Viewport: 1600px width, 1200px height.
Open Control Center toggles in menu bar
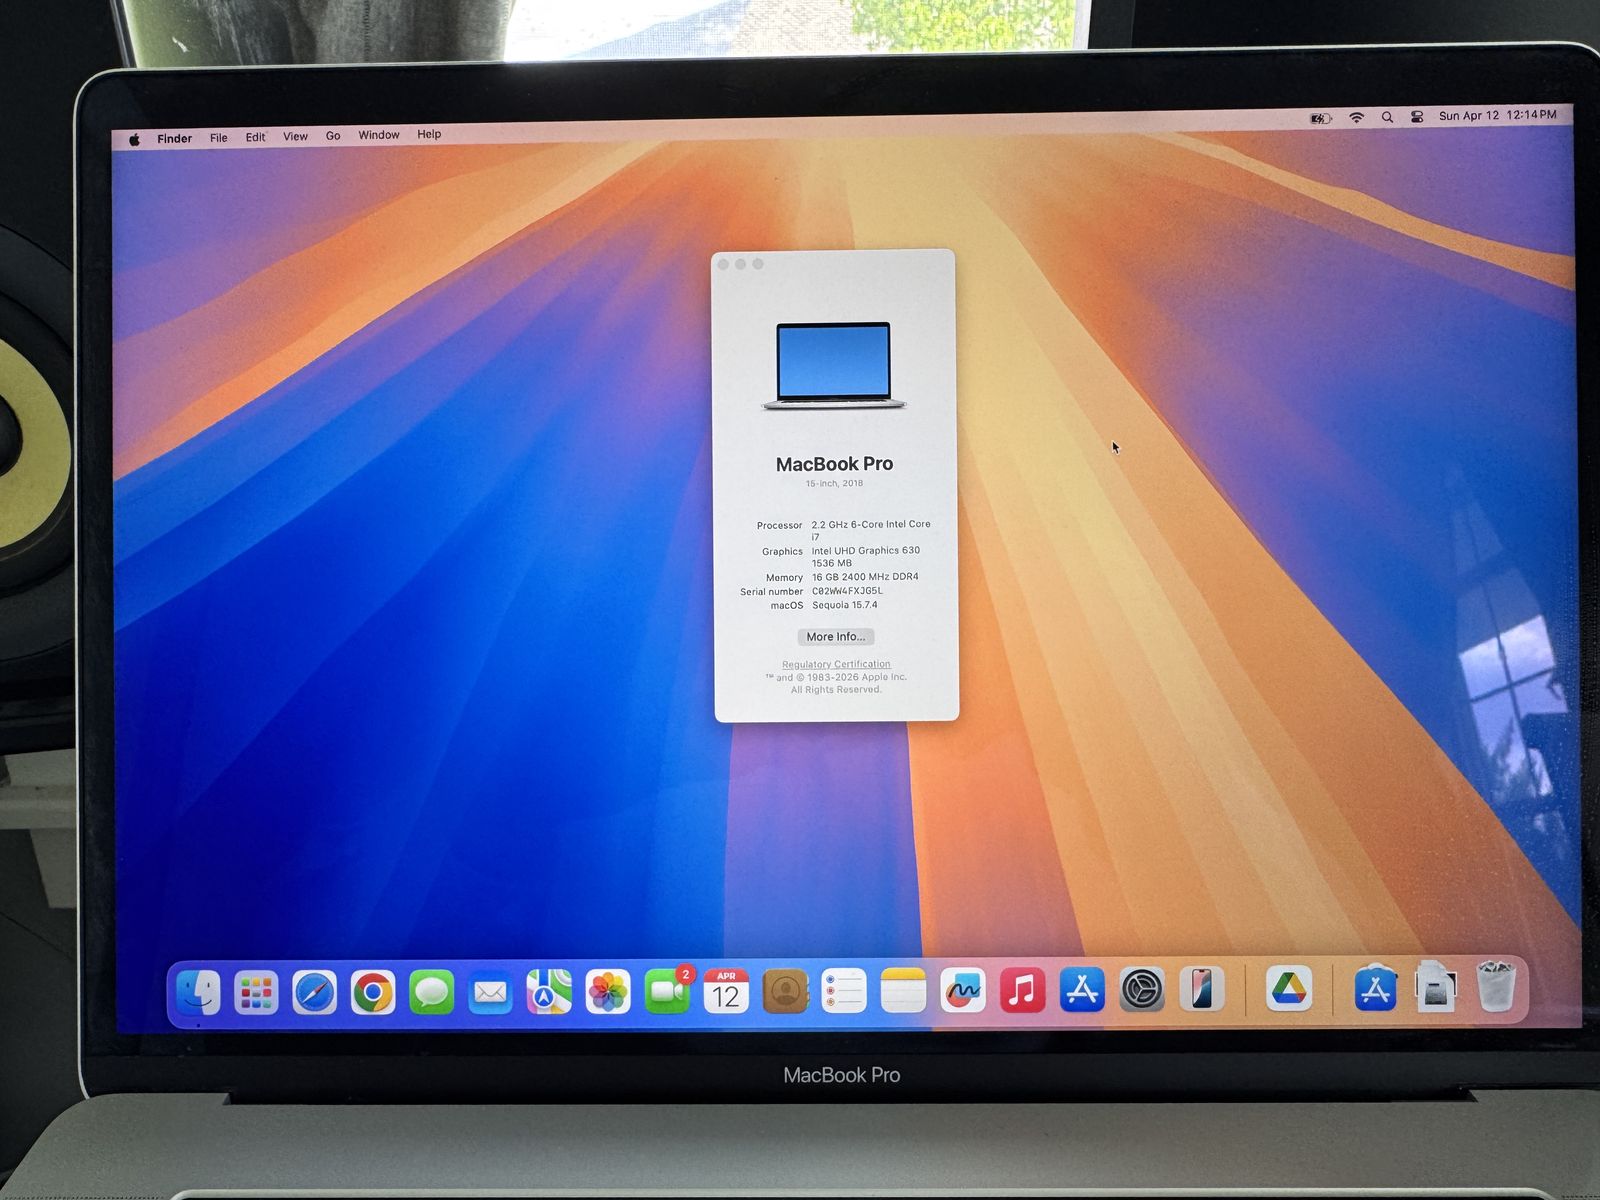pyautogui.click(x=1417, y=117)
